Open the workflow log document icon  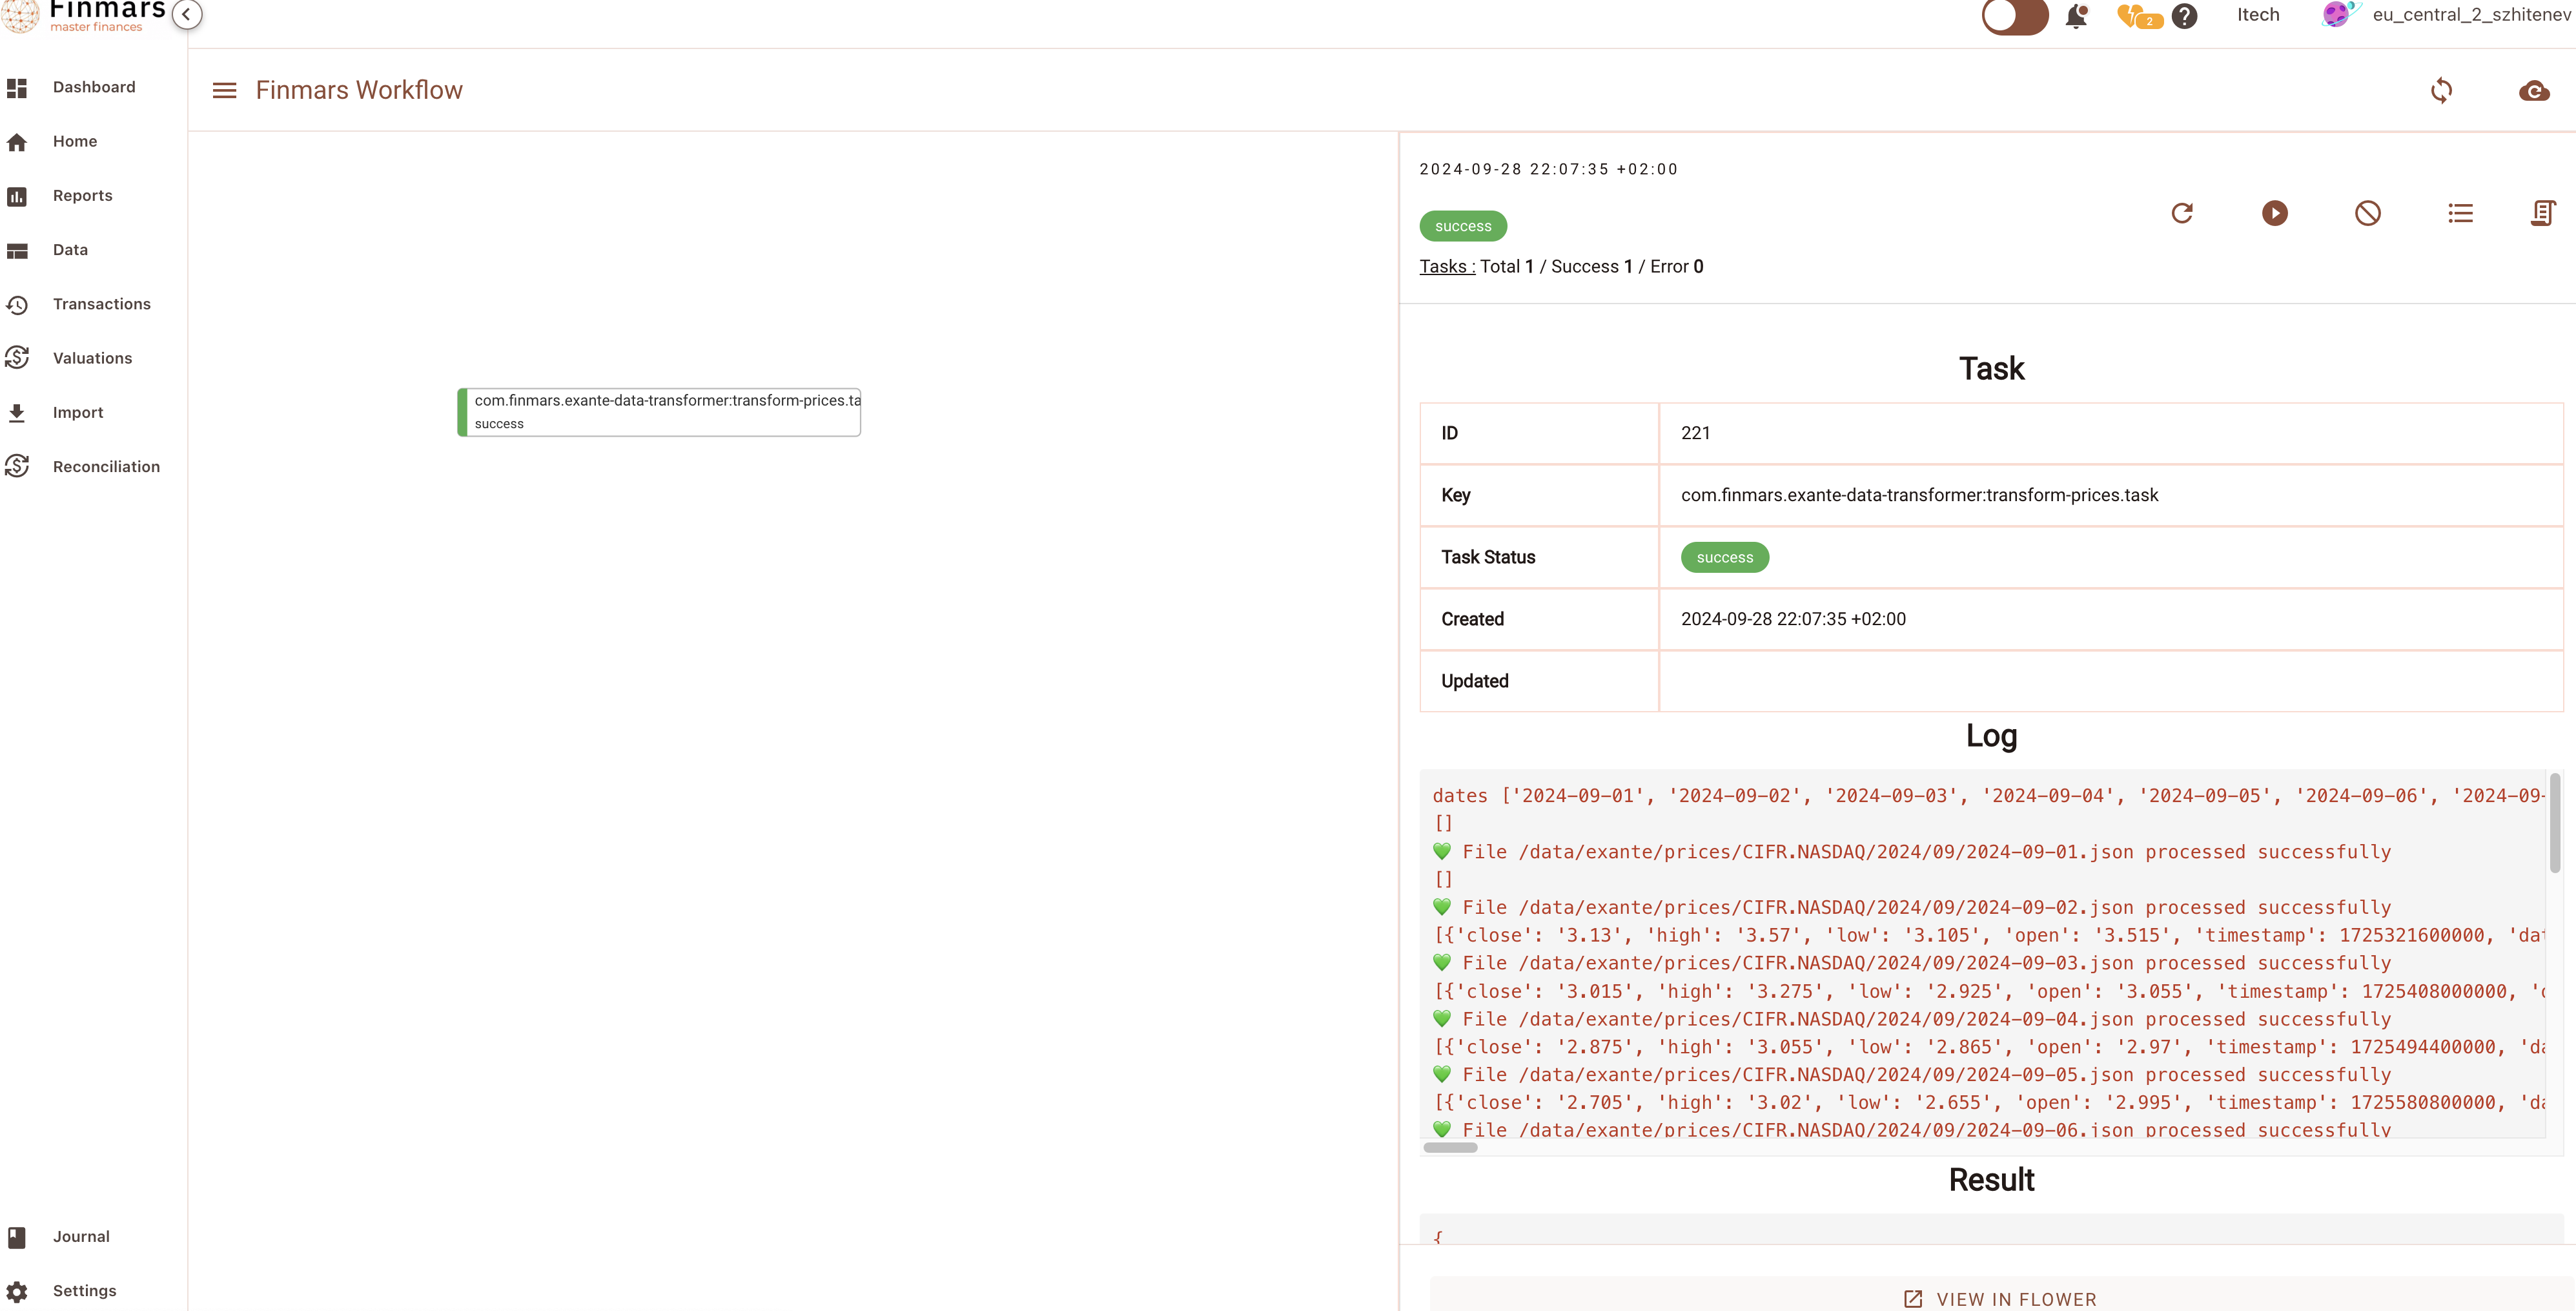2543,213
